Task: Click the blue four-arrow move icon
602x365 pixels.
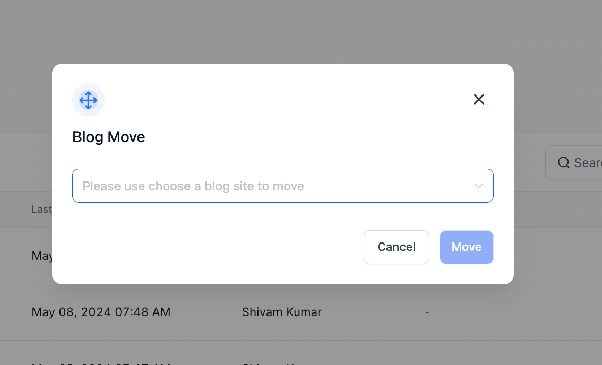Action: (x=88, y=100)
